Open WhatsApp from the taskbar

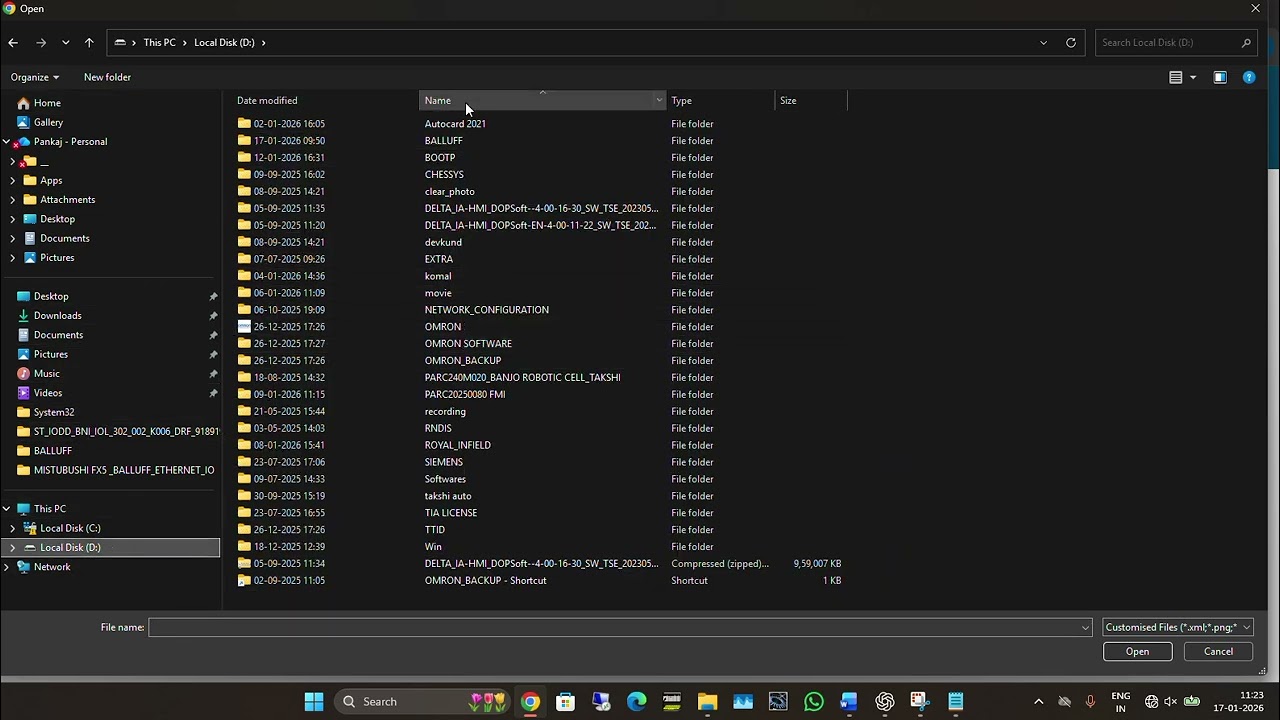(x=814, y=702)
